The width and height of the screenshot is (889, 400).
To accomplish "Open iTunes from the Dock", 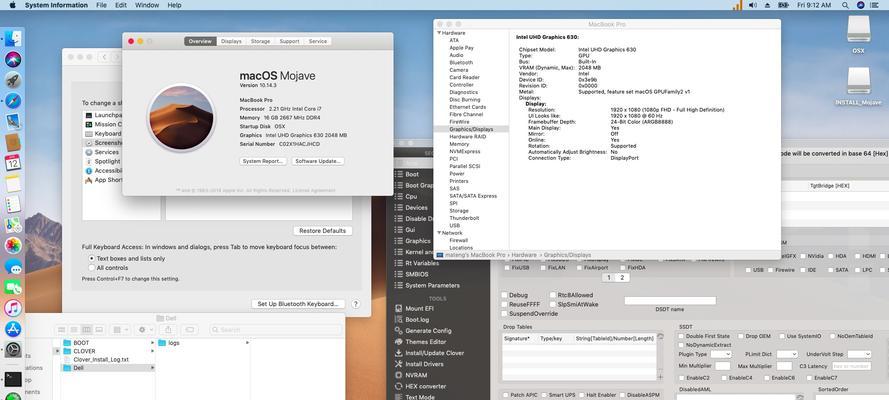I will (13, 308).
